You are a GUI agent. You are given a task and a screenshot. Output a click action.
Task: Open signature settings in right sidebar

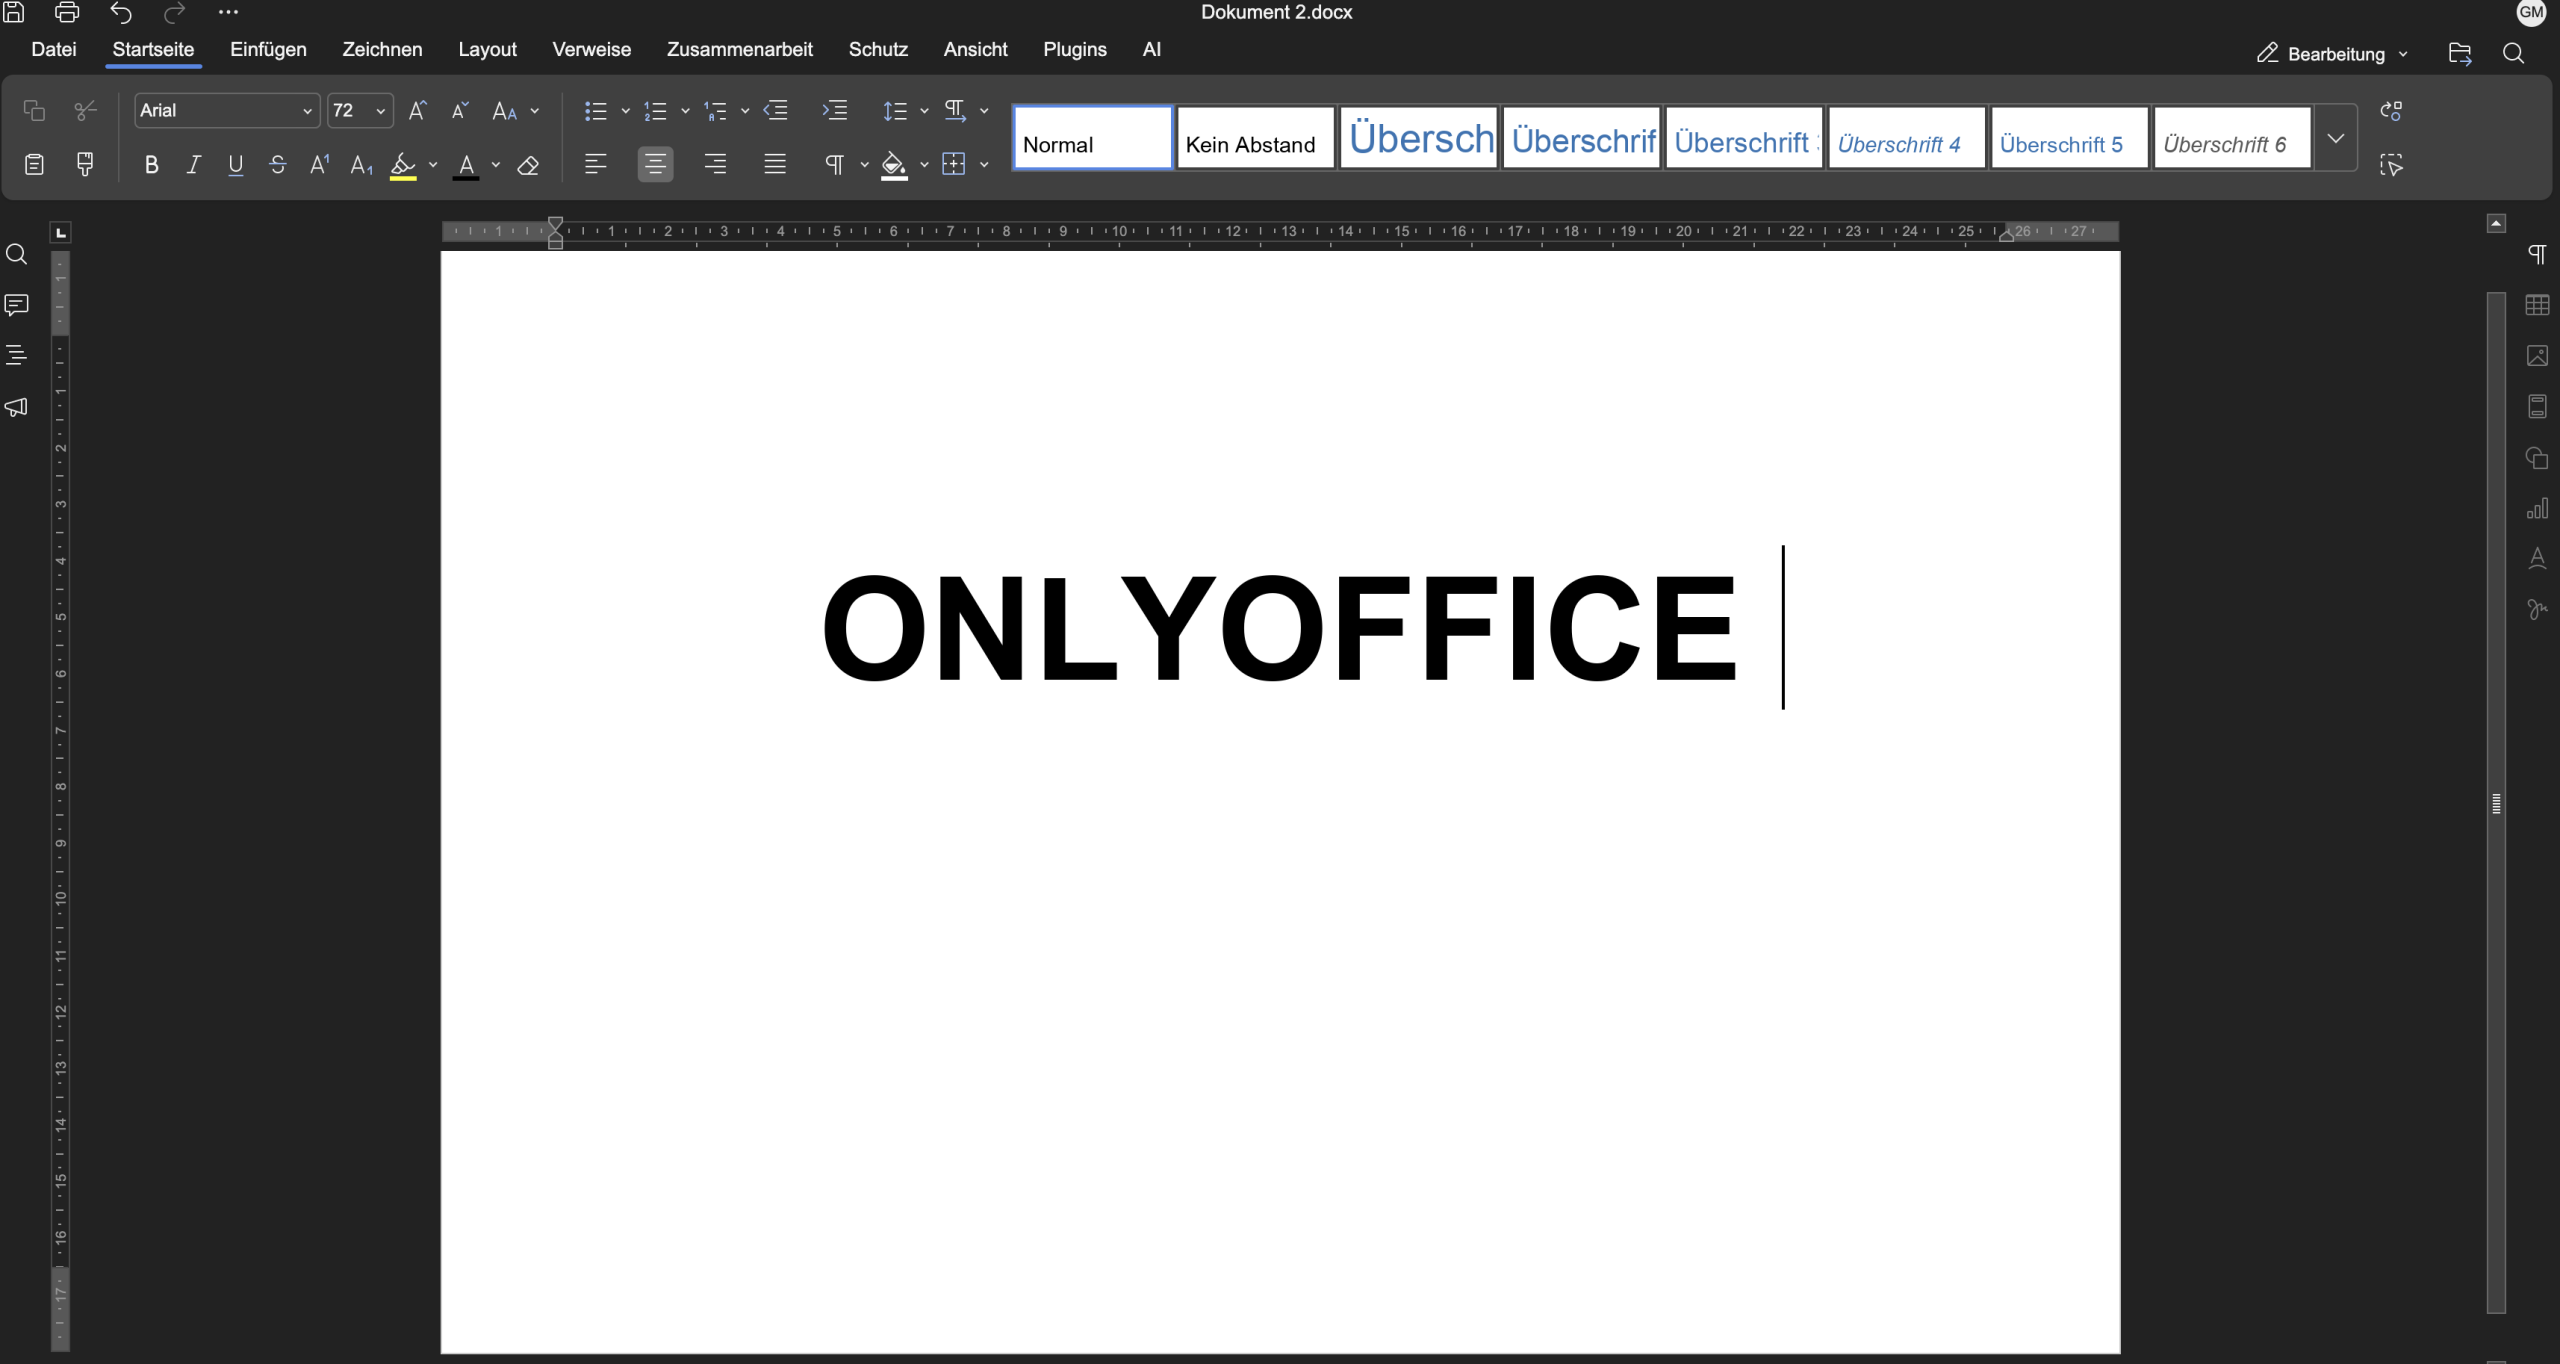point(2537,609)
